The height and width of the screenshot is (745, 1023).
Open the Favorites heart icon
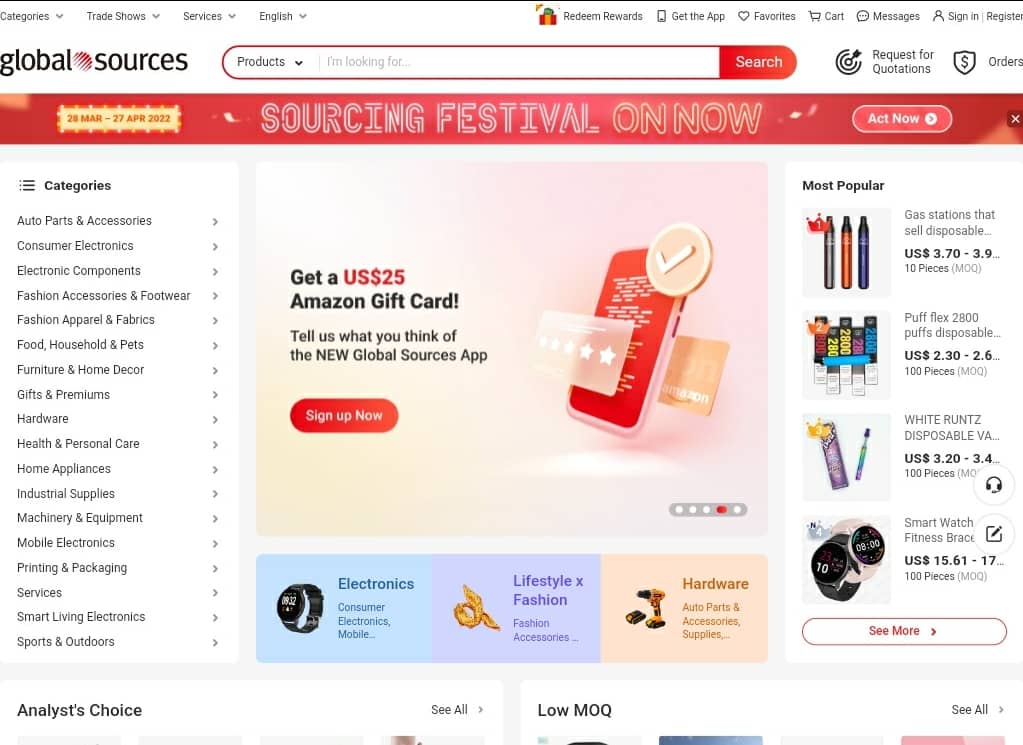pyautogui.click(x=743, y=16)
